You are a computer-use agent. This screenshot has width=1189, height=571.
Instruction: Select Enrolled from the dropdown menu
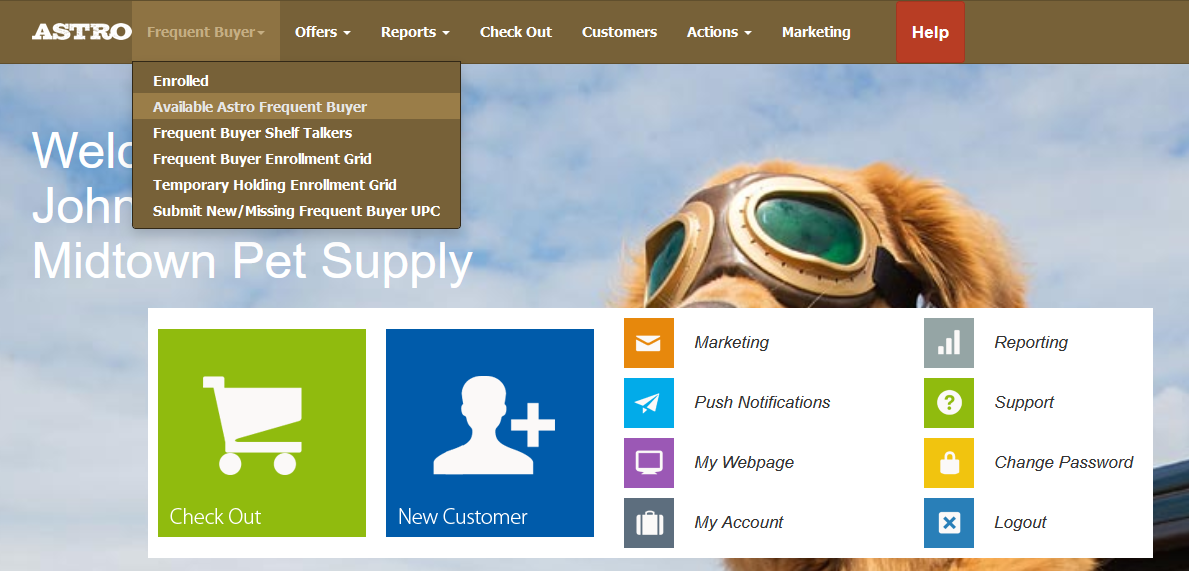click(181, 81)
